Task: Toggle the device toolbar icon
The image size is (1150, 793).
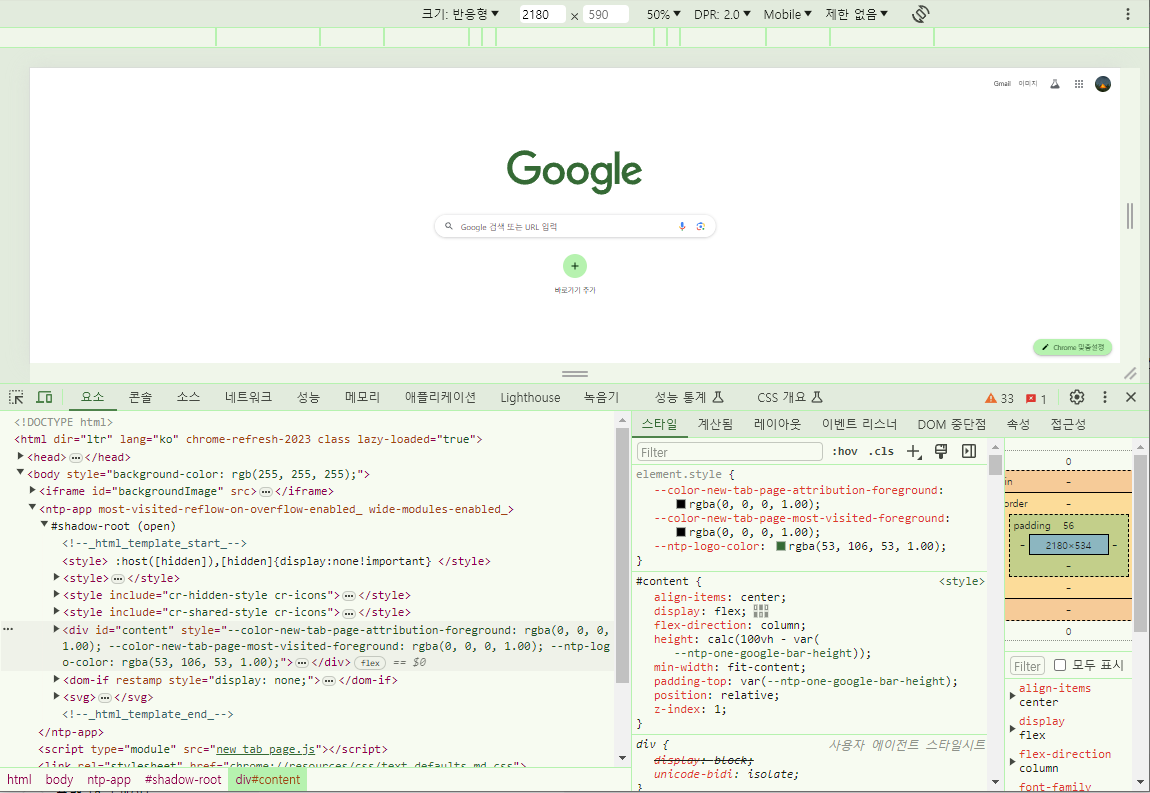Action: [45, 397]
